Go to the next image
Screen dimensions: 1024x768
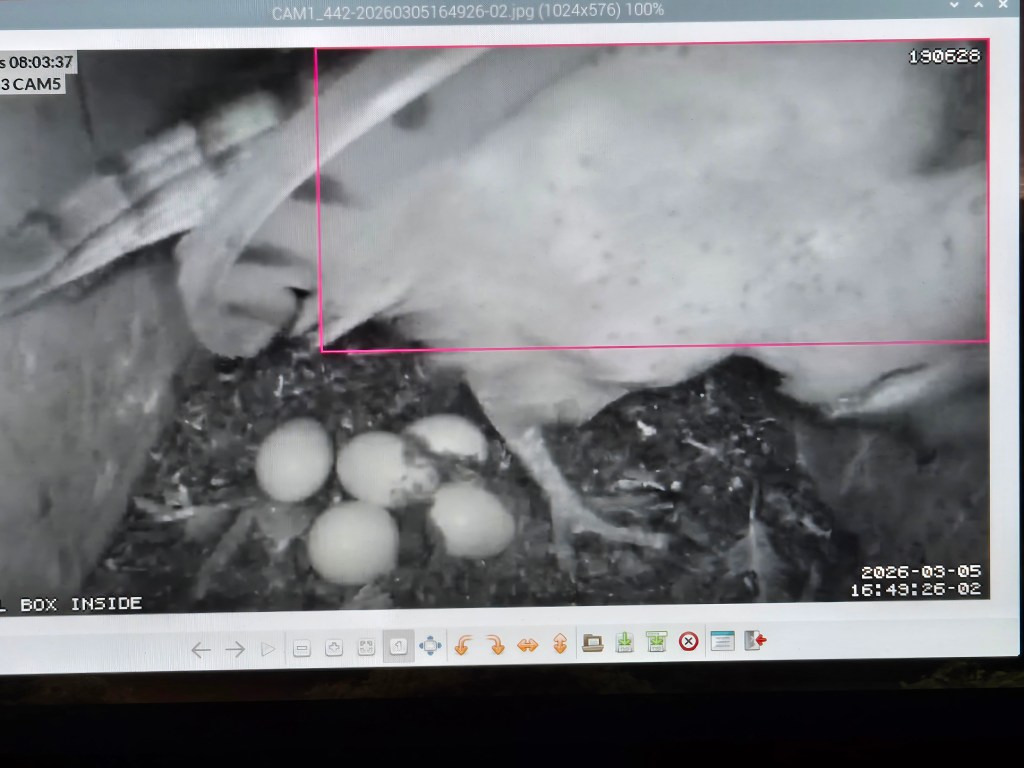[235, 649]
